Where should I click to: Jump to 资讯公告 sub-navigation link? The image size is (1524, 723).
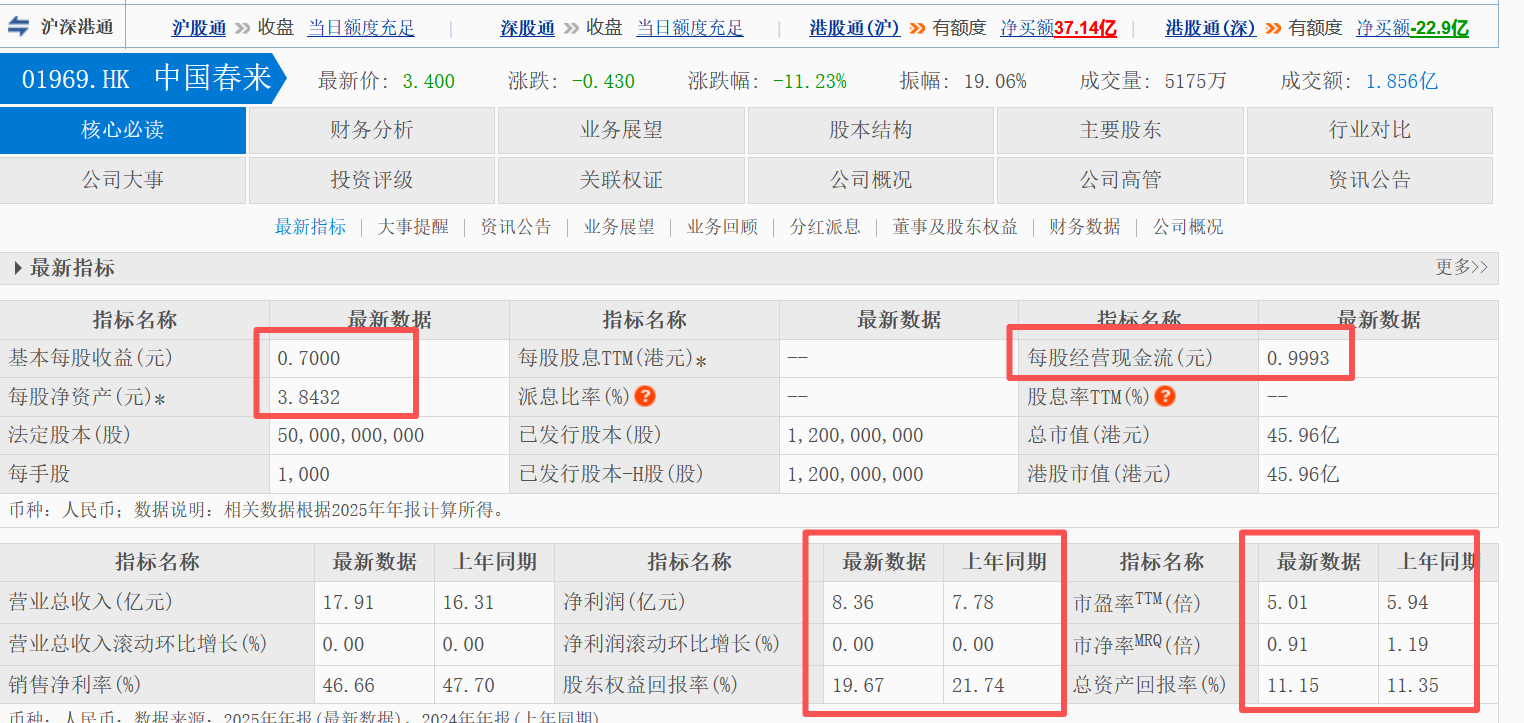(516, 227)
